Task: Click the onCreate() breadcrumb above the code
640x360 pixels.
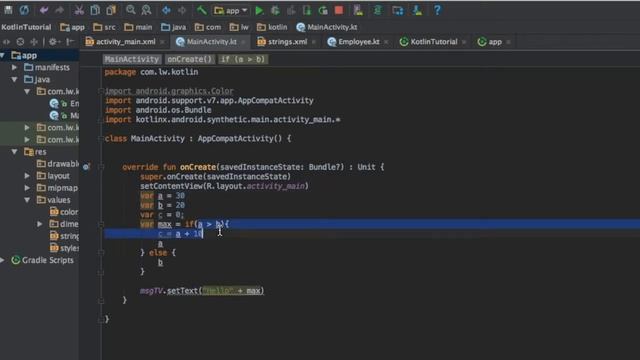Action: pos(190,59)
